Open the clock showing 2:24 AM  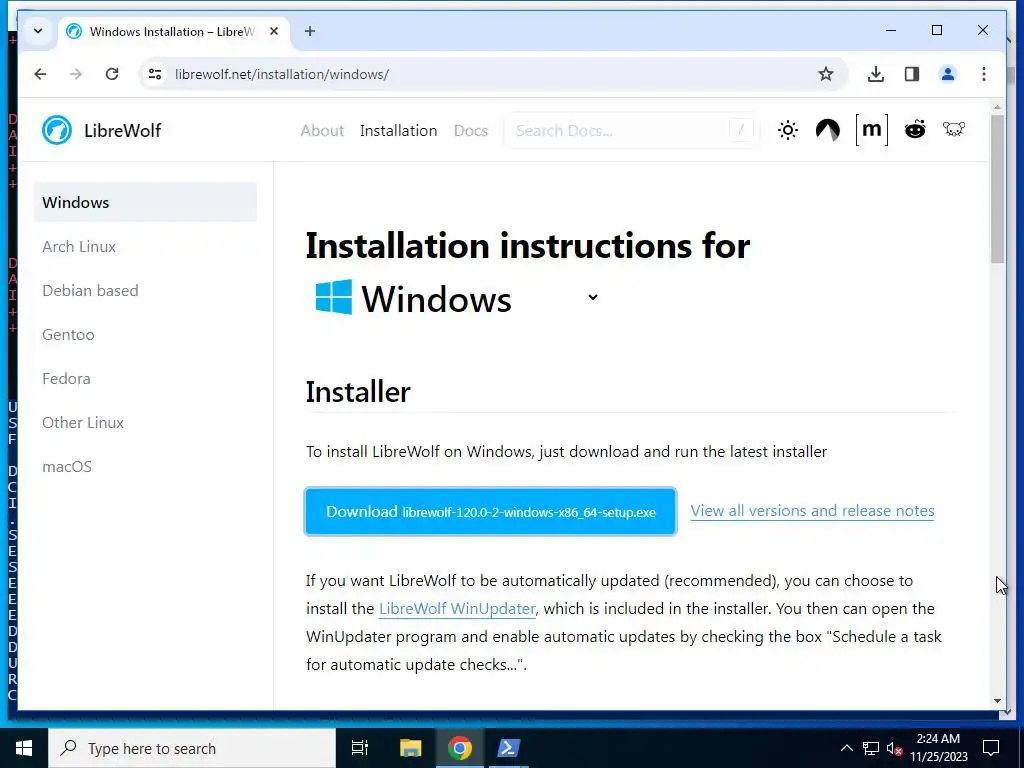tap(939, 748)
